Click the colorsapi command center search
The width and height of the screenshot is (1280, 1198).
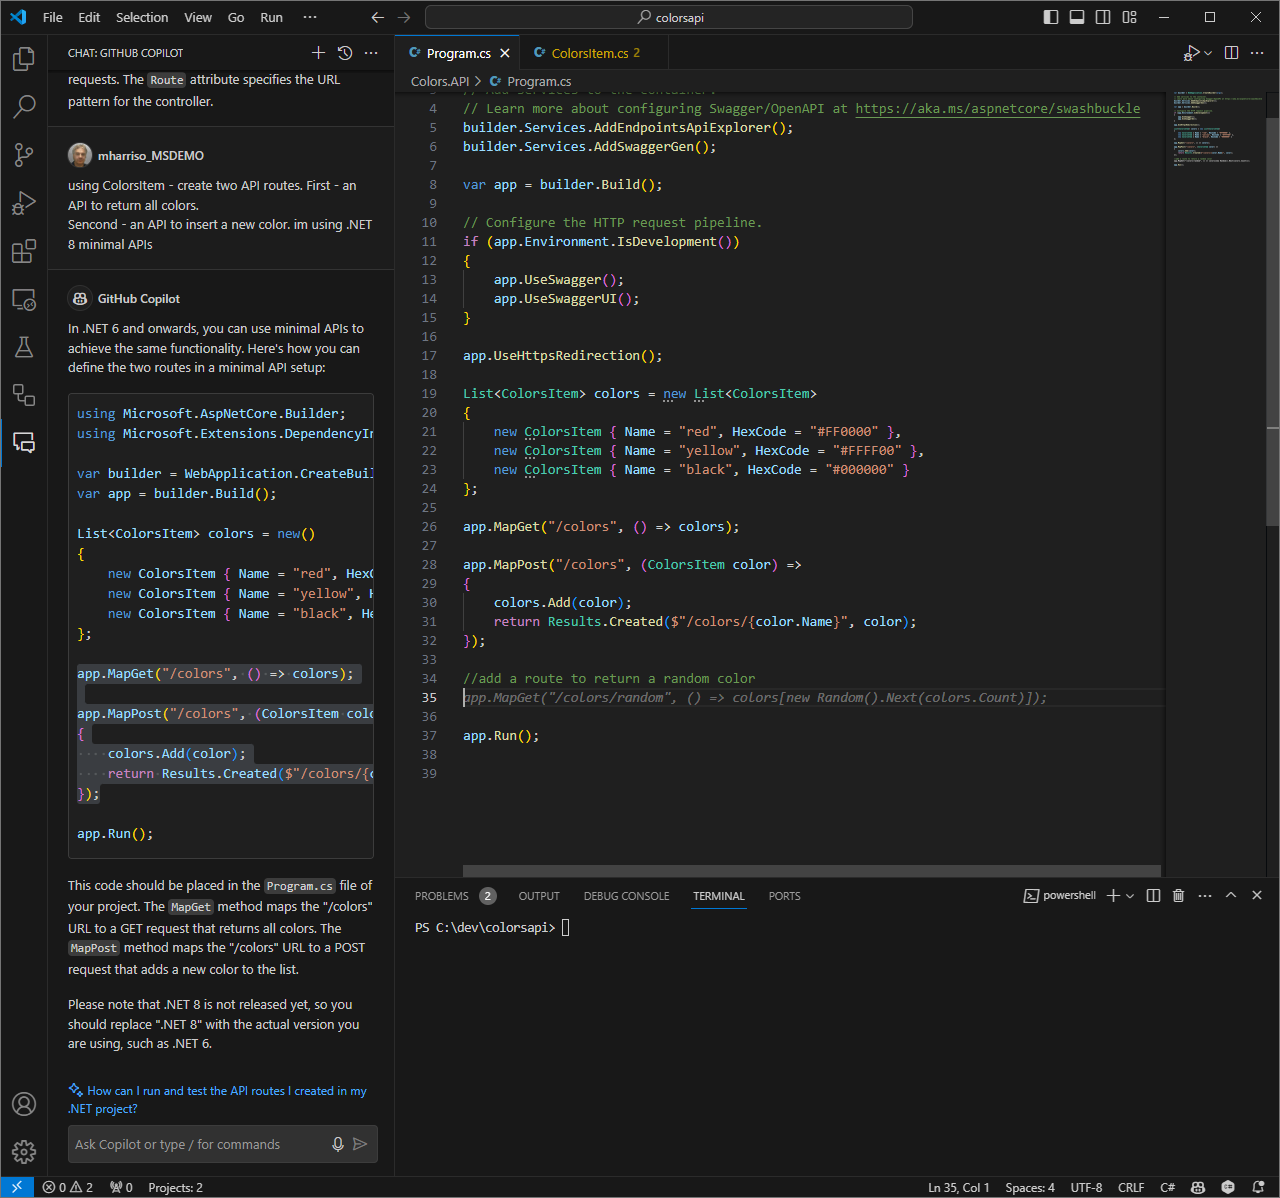[669, 17]
